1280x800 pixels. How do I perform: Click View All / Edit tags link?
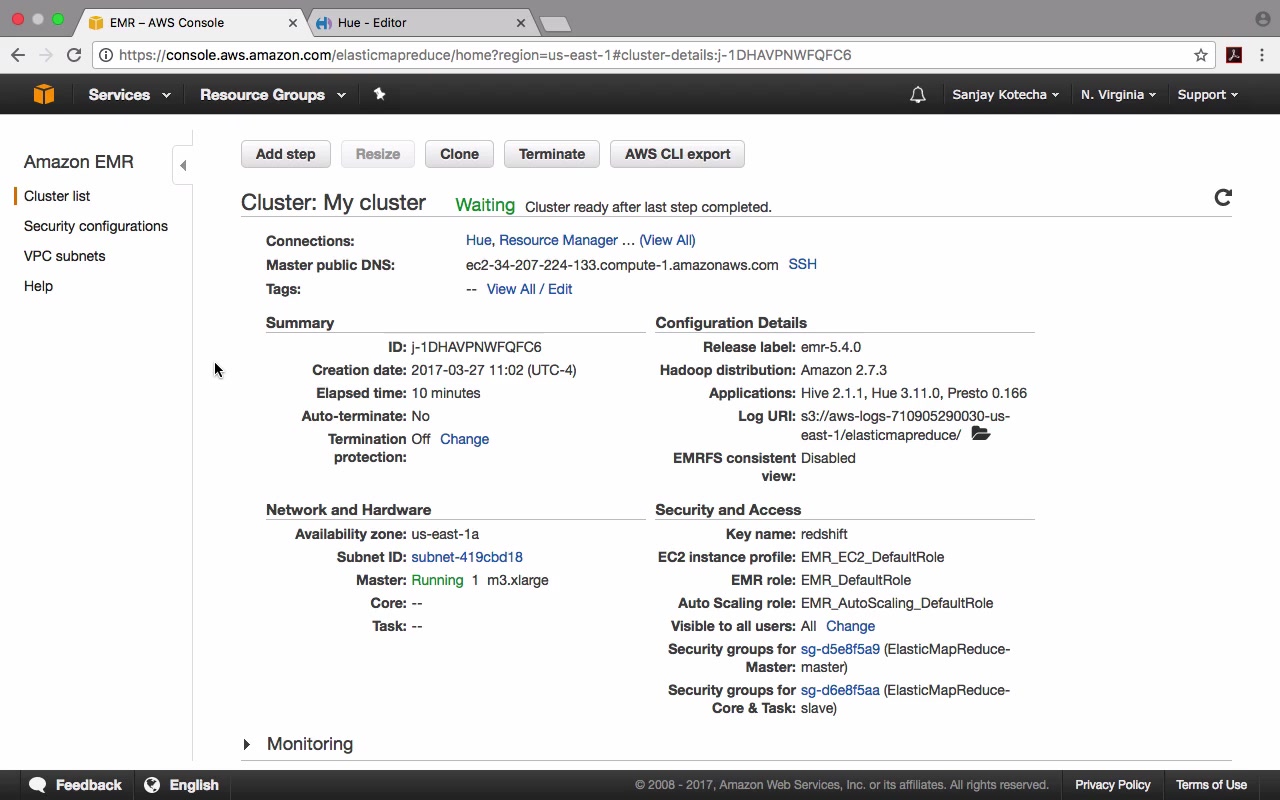pyautogui.click(x=529, y=289)
